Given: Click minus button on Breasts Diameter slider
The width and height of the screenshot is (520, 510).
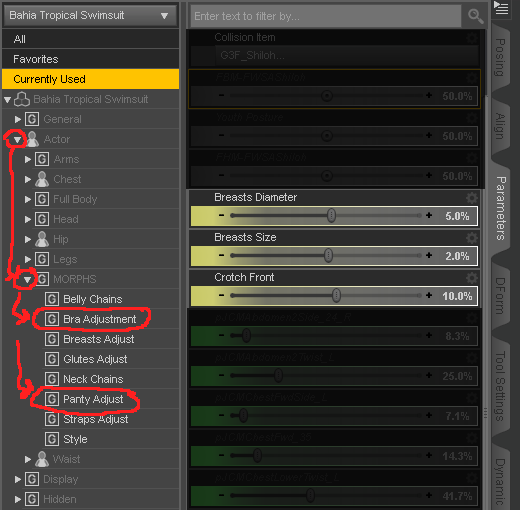Looking at the screenshot, I should [x=221, y=215].
